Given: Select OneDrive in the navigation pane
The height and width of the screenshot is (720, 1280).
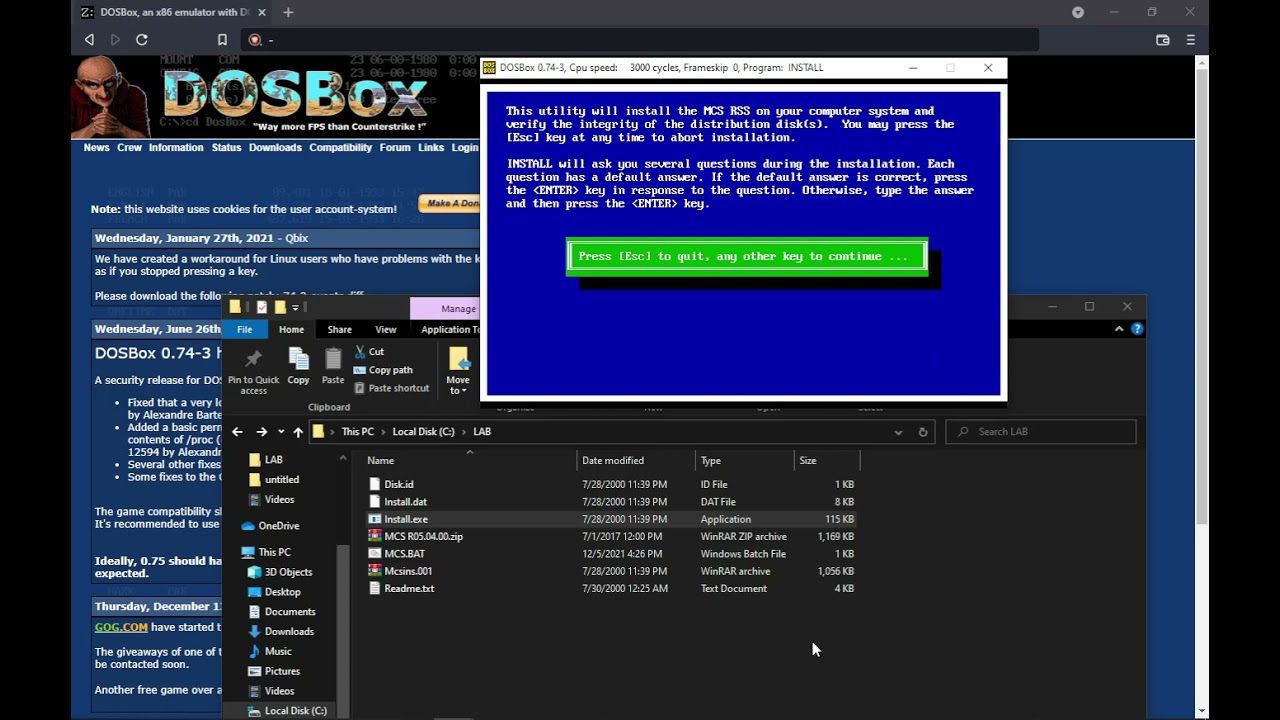Looking at the screenshot, I should (279, 526).
